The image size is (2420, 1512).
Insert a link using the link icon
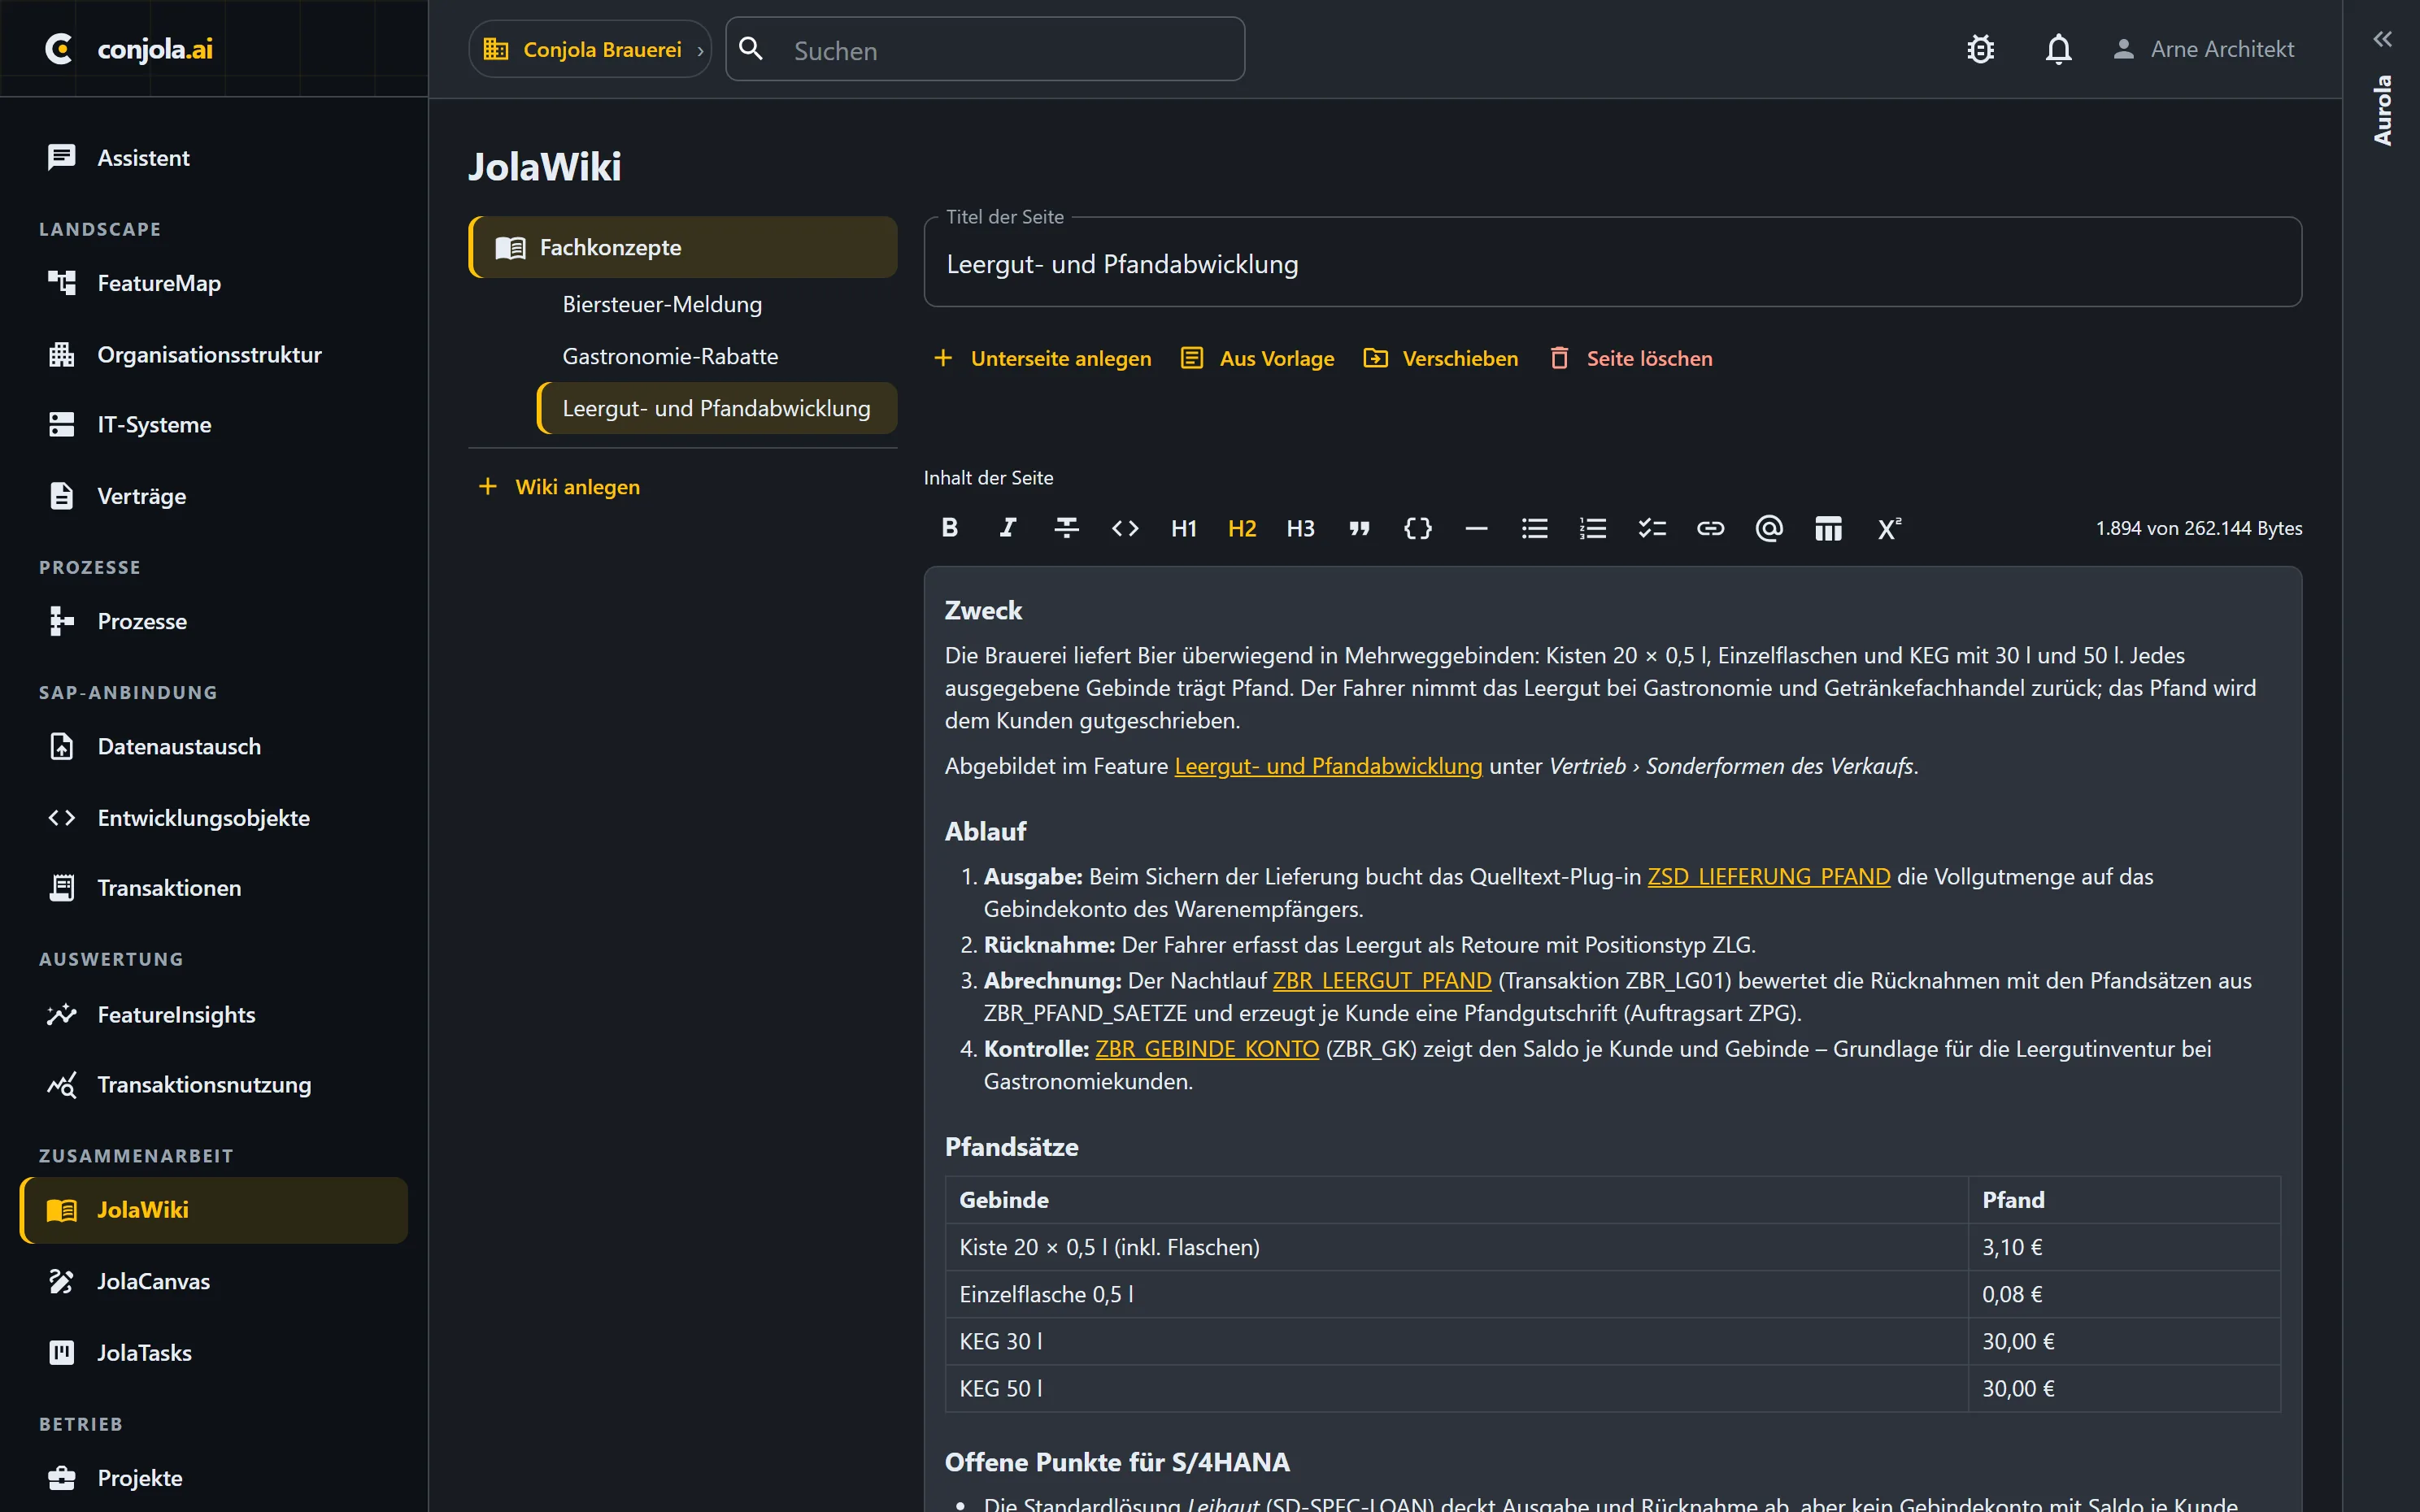[1710, 528]
